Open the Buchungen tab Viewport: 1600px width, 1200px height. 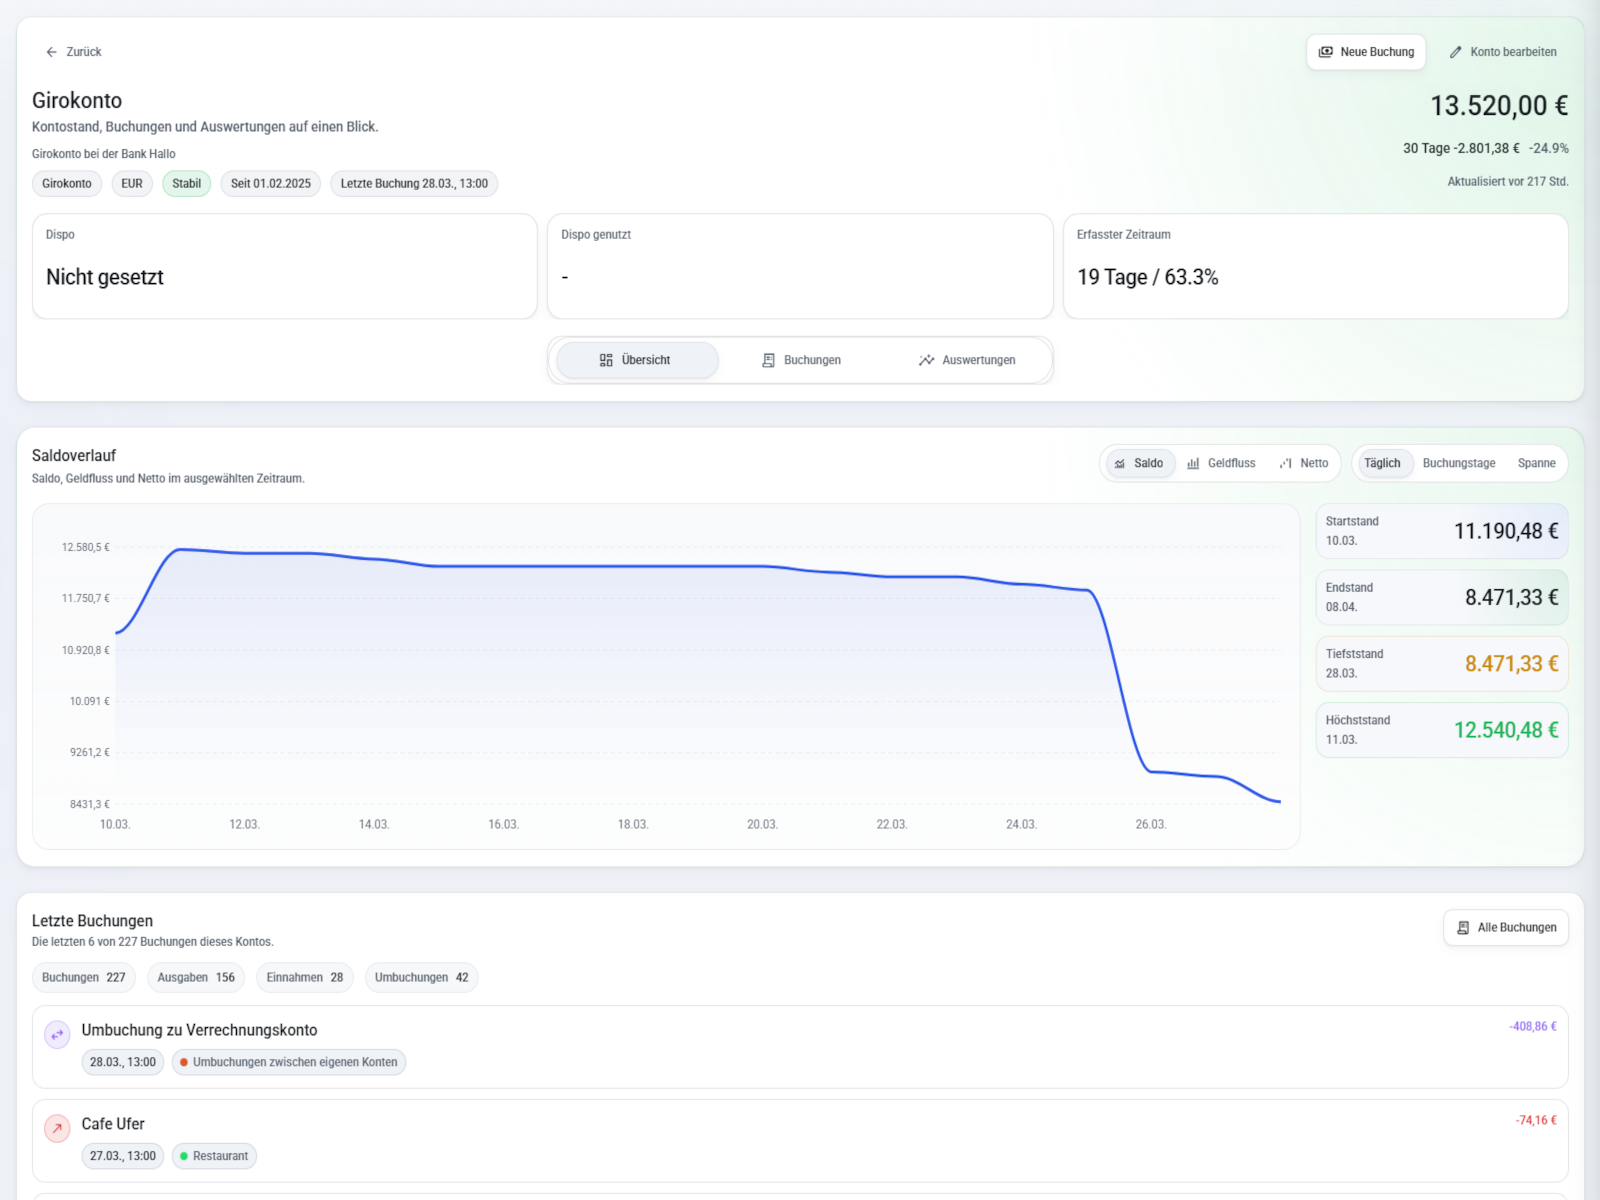point(801,360)
